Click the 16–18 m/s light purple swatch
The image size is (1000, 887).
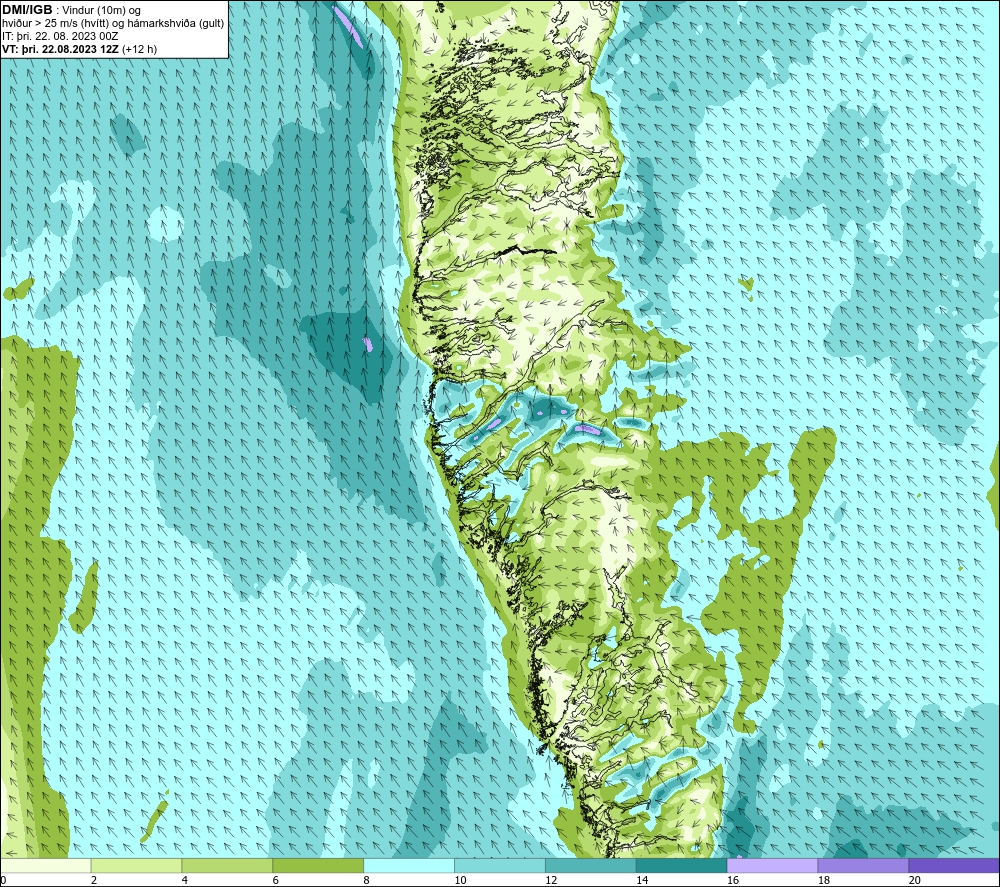tap(772, 866)
